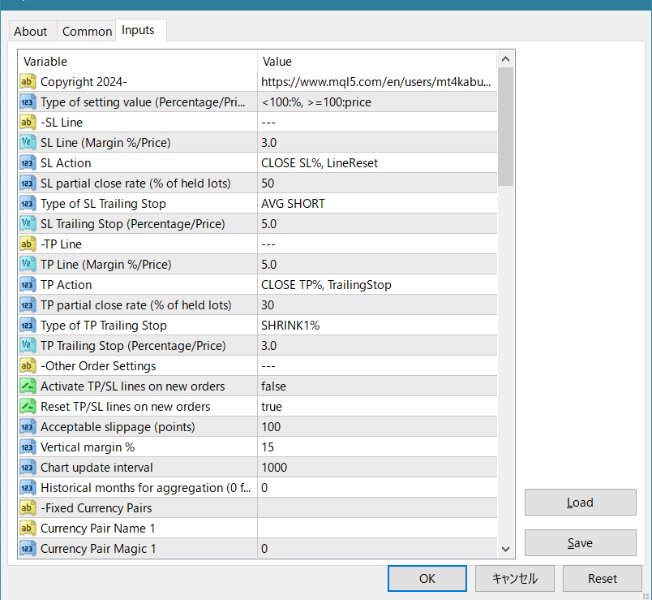Toggle the Activate TP/SL lines value false
The height and width of the screenshot is (600, 652).
[377, 386]
